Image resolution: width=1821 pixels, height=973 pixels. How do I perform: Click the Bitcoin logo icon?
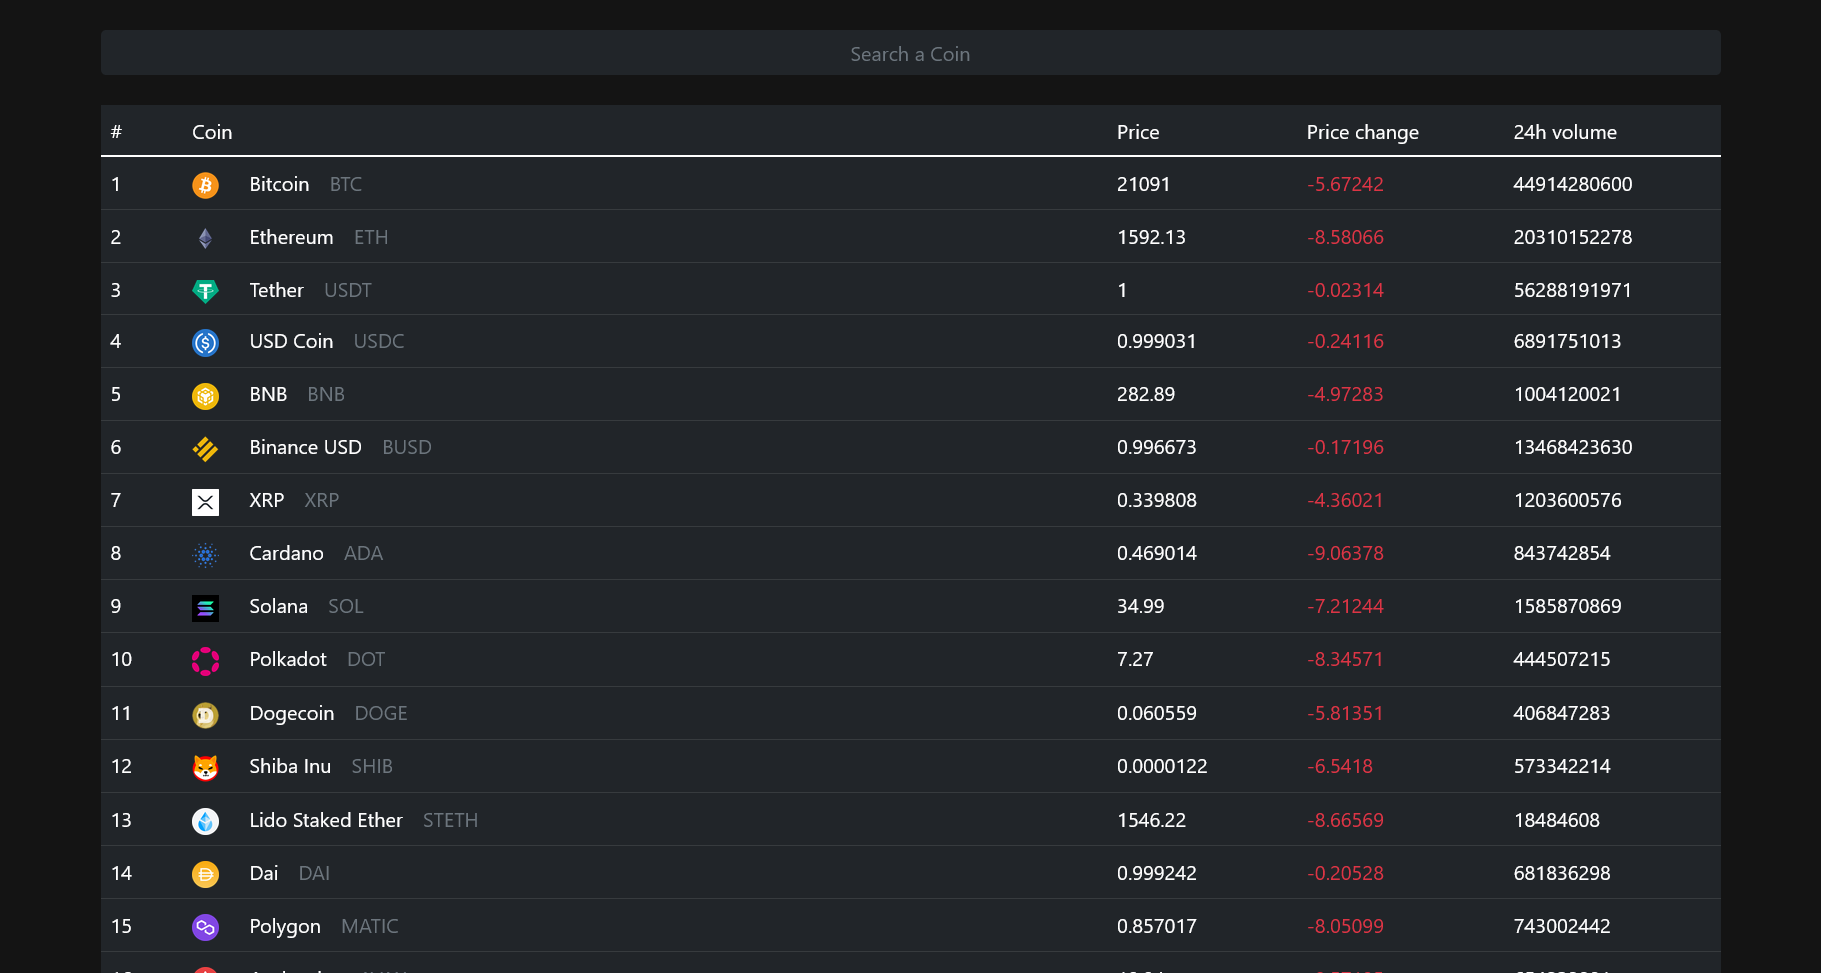205,185
